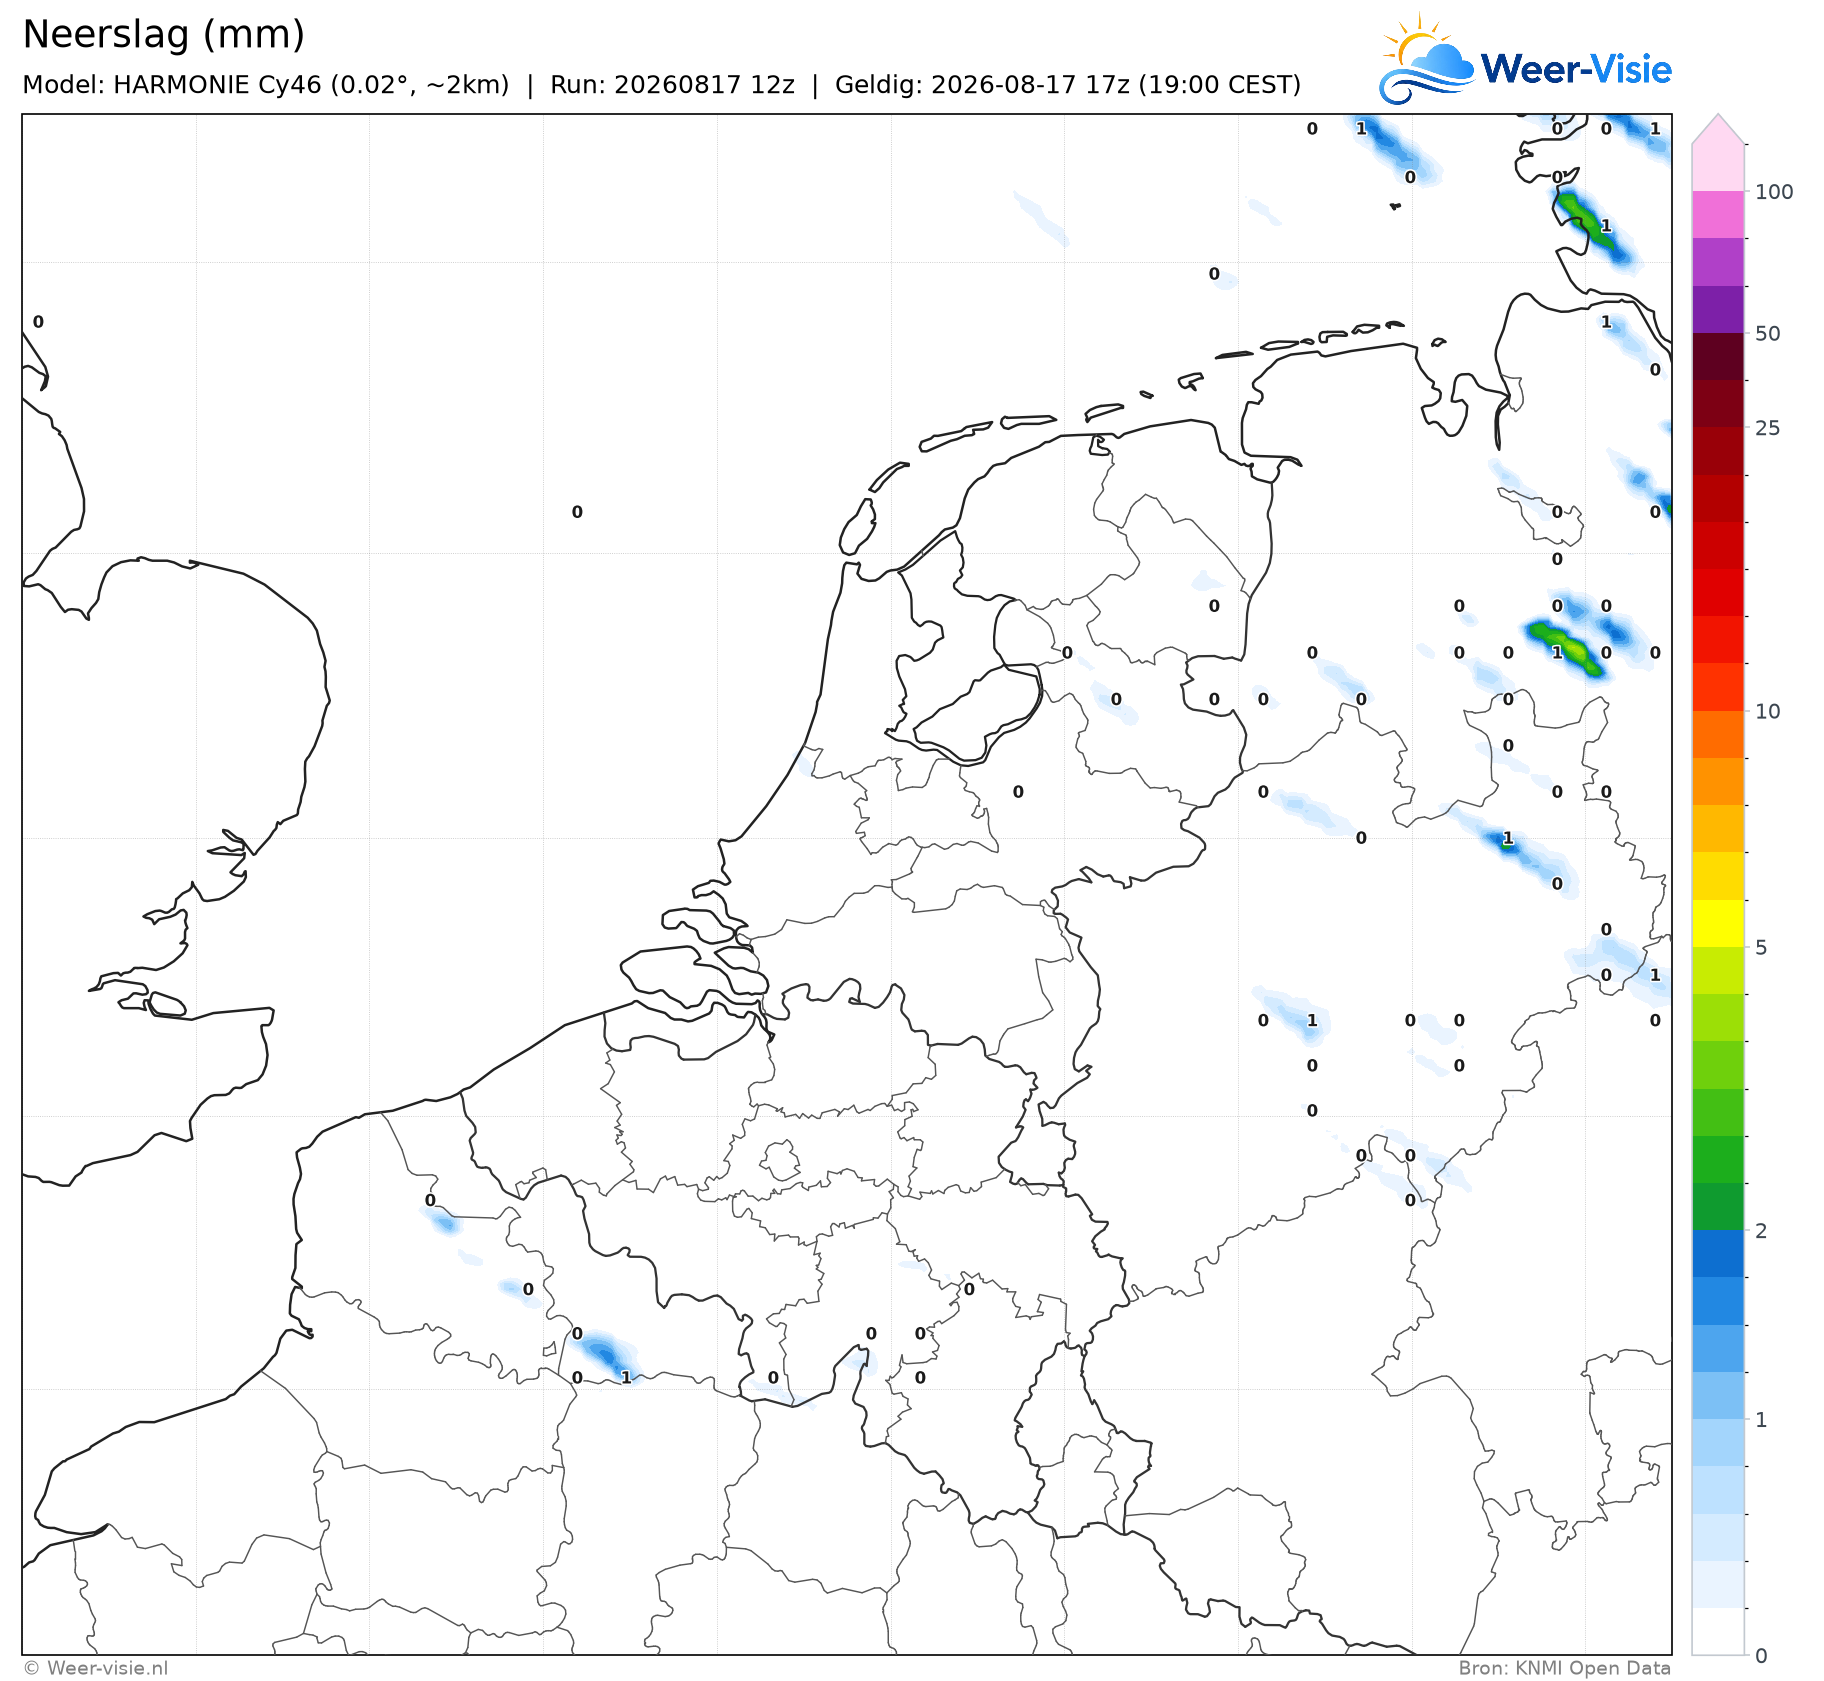Open the © Weer-visie.nl copyright link

pyautogui.click(x=96, y=1668)
